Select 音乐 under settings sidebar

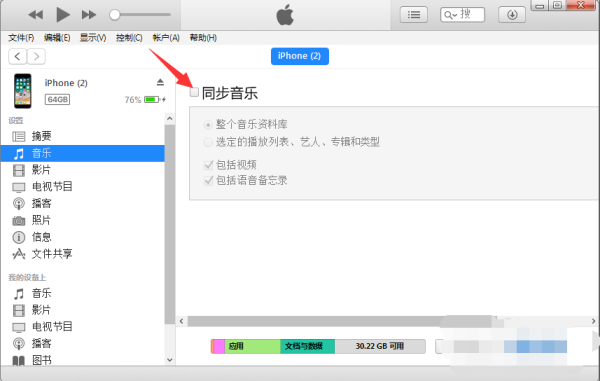point(83,153)
